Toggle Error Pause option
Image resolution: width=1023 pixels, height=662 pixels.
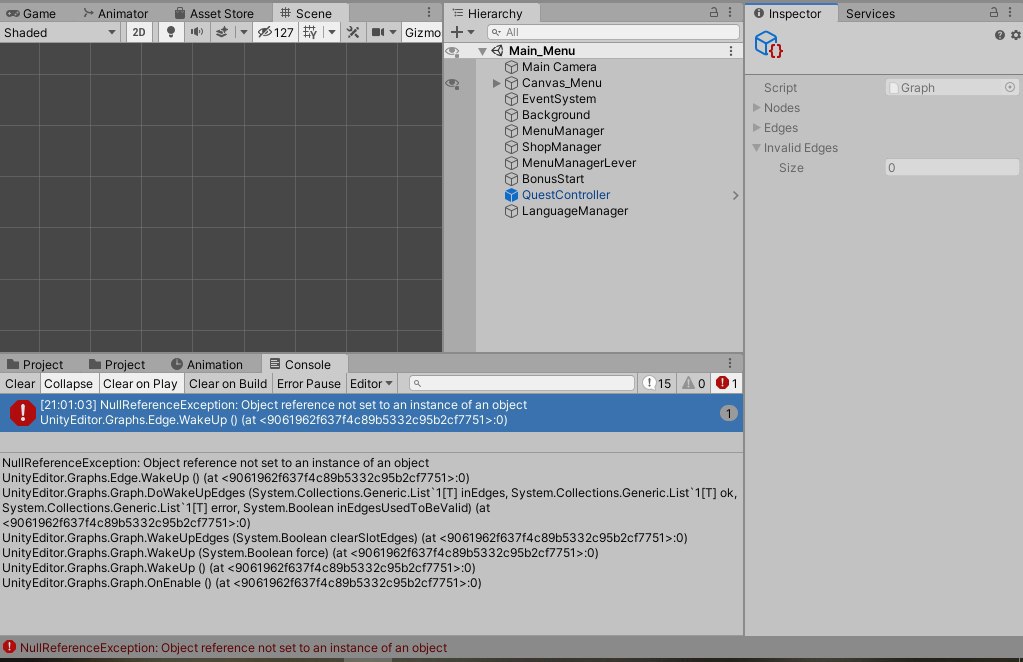[309, 384]
